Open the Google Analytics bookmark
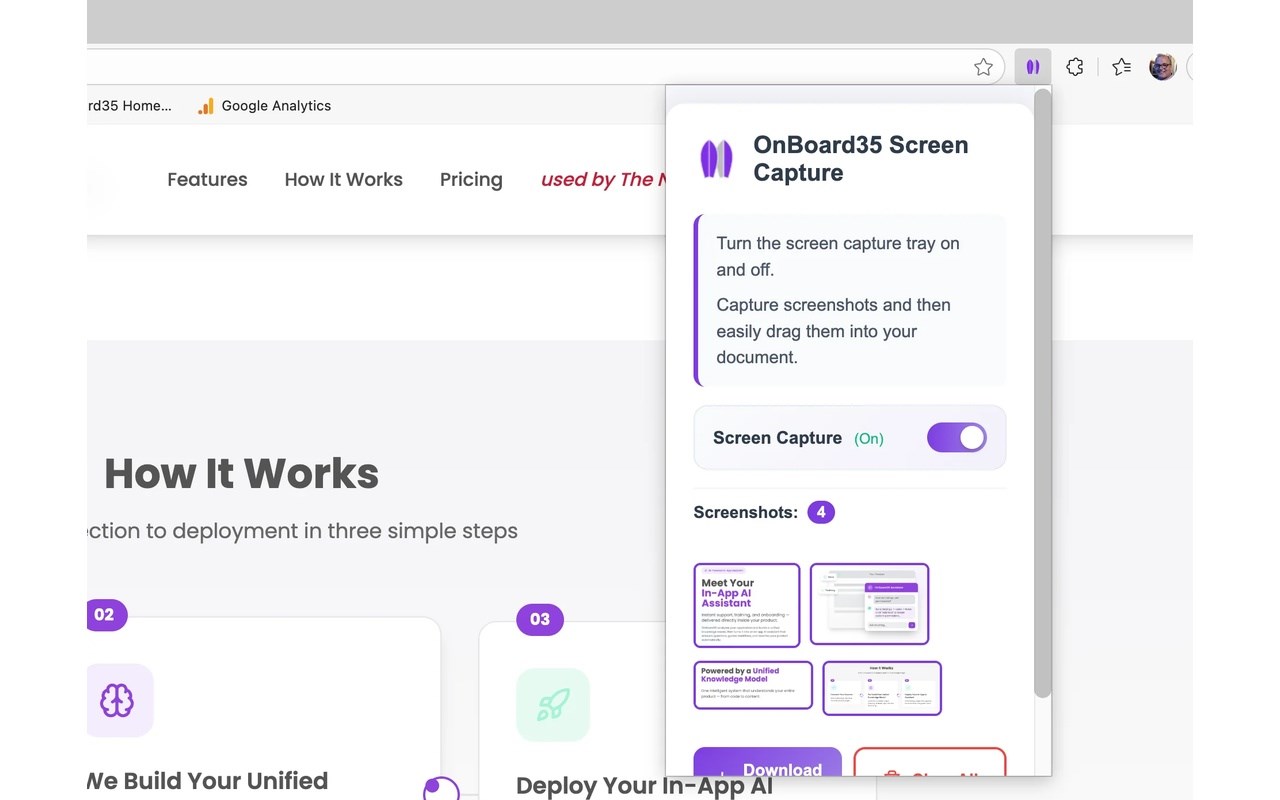1280x800 pixels. pyautogui.click(x=264, y=105)
